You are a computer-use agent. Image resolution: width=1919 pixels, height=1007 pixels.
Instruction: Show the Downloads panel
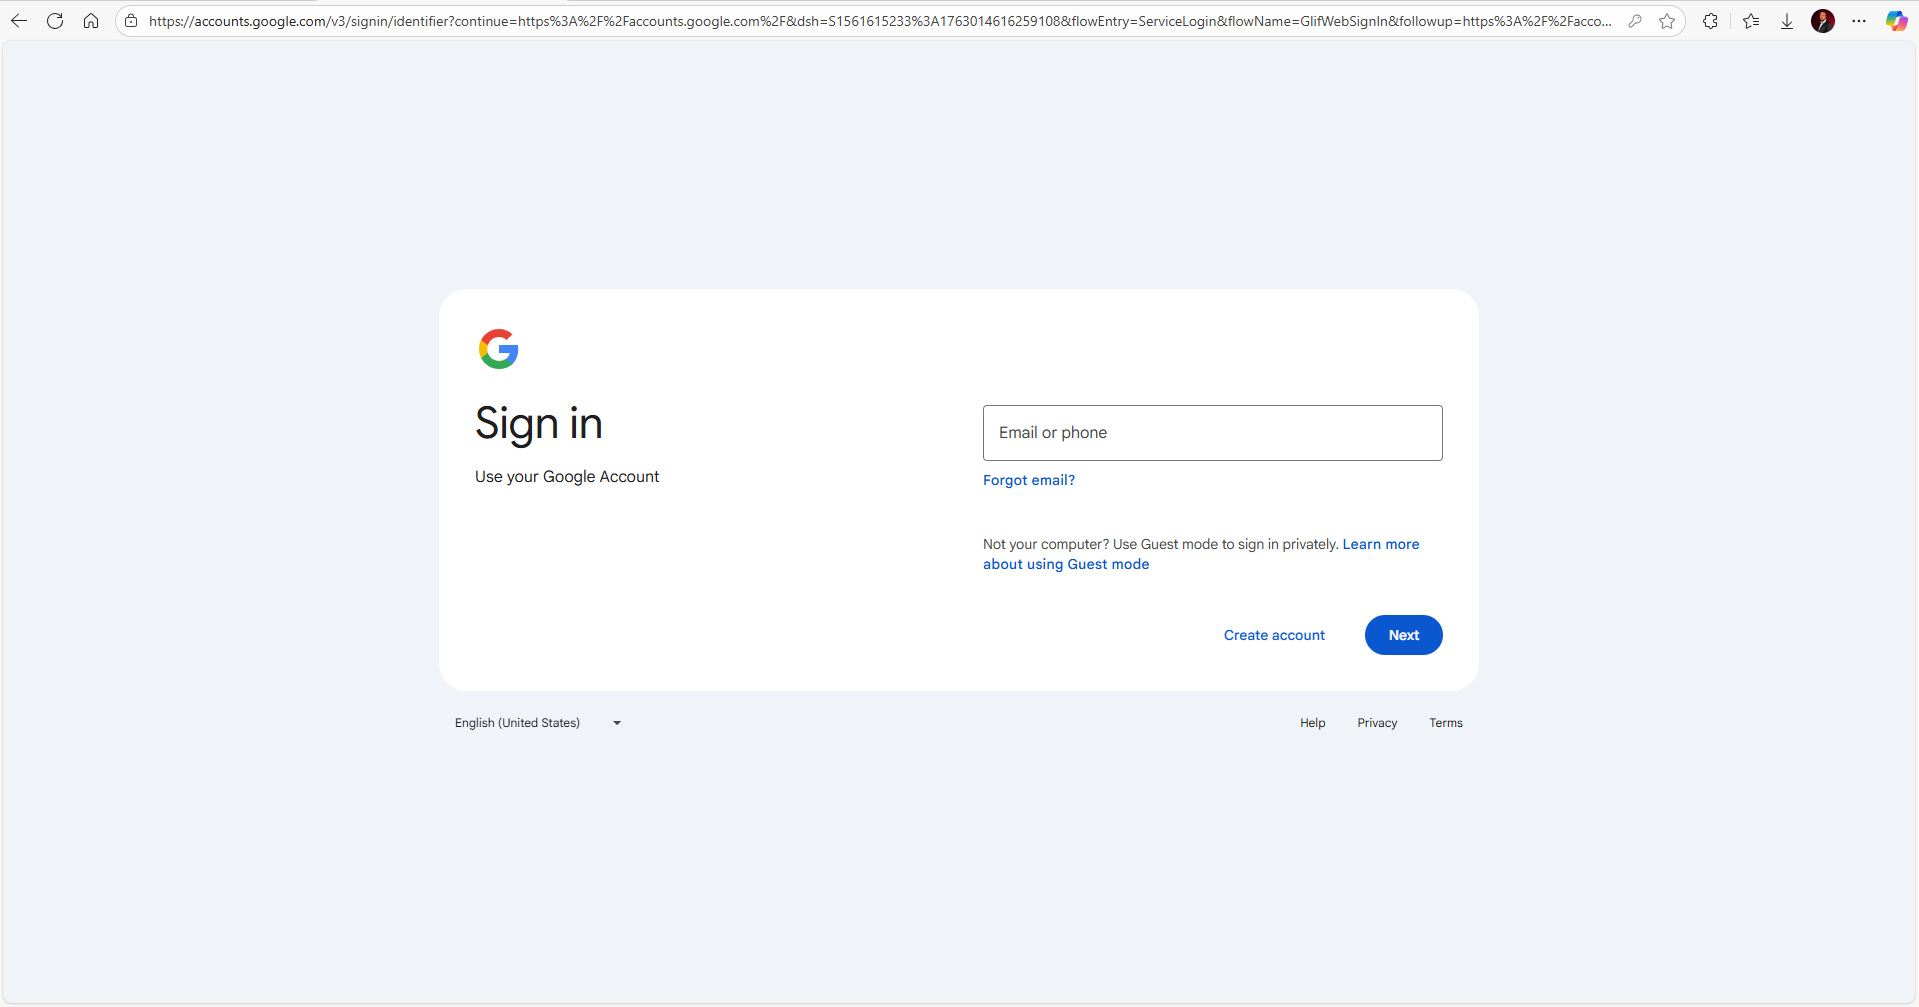coord(1787,21)
